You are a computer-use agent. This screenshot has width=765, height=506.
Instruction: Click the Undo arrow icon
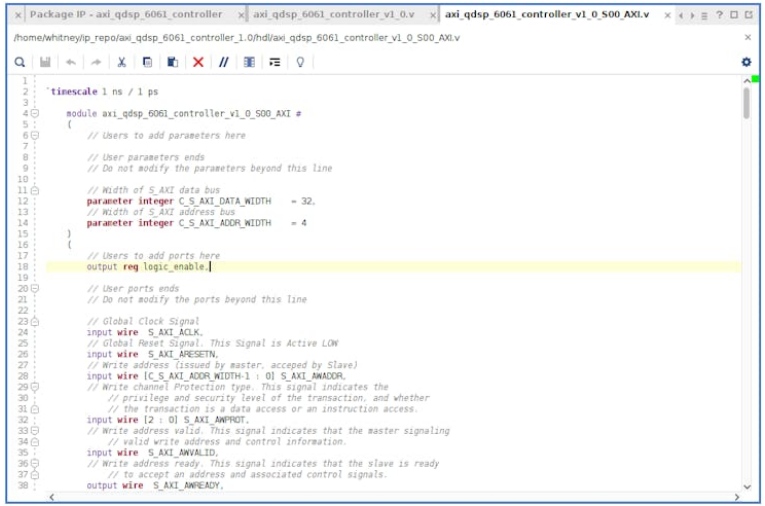click(x=71, y=62)
